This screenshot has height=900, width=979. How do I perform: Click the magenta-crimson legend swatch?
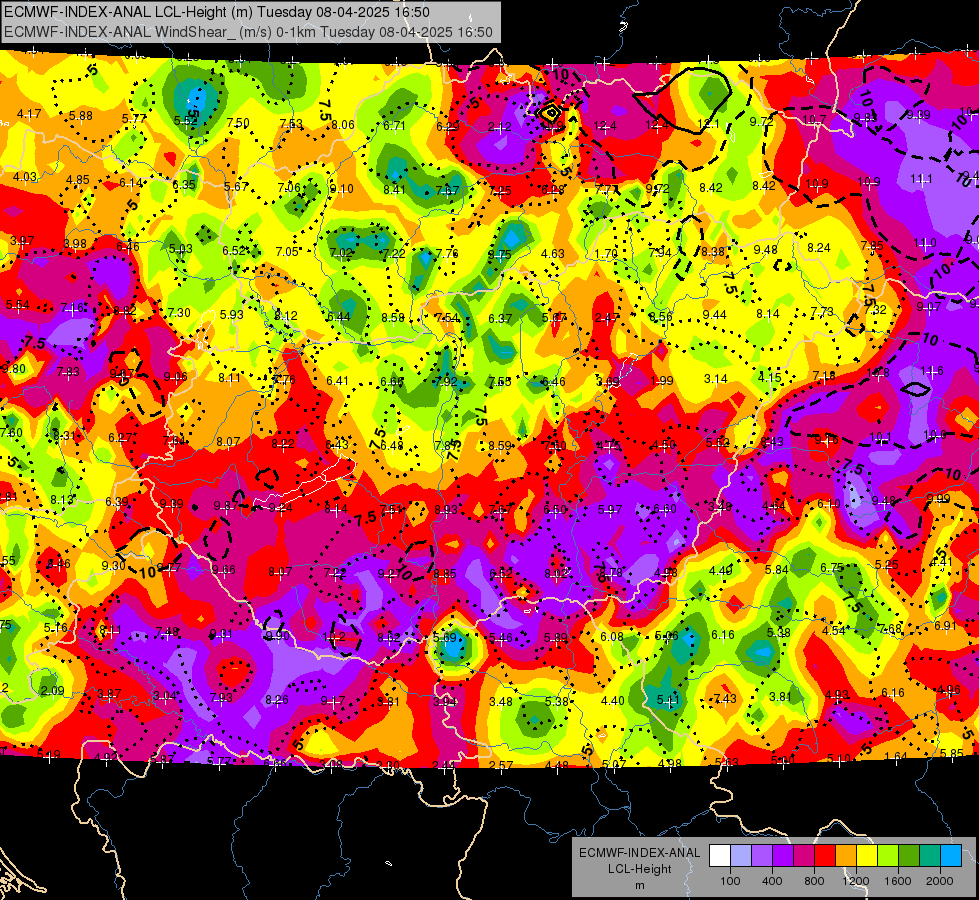tap(804, 856)
